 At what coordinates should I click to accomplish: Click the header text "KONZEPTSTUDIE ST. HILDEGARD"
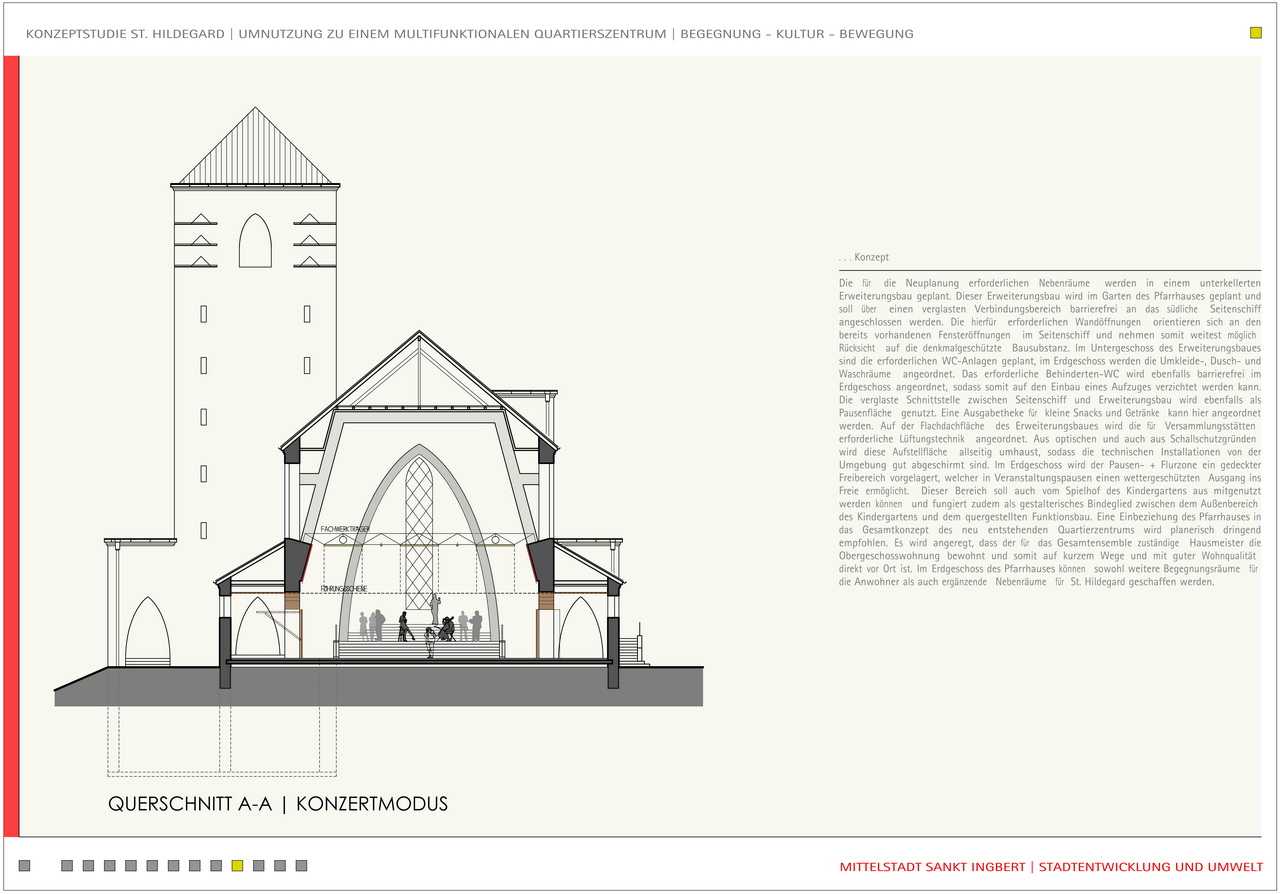tap(125, 34)
